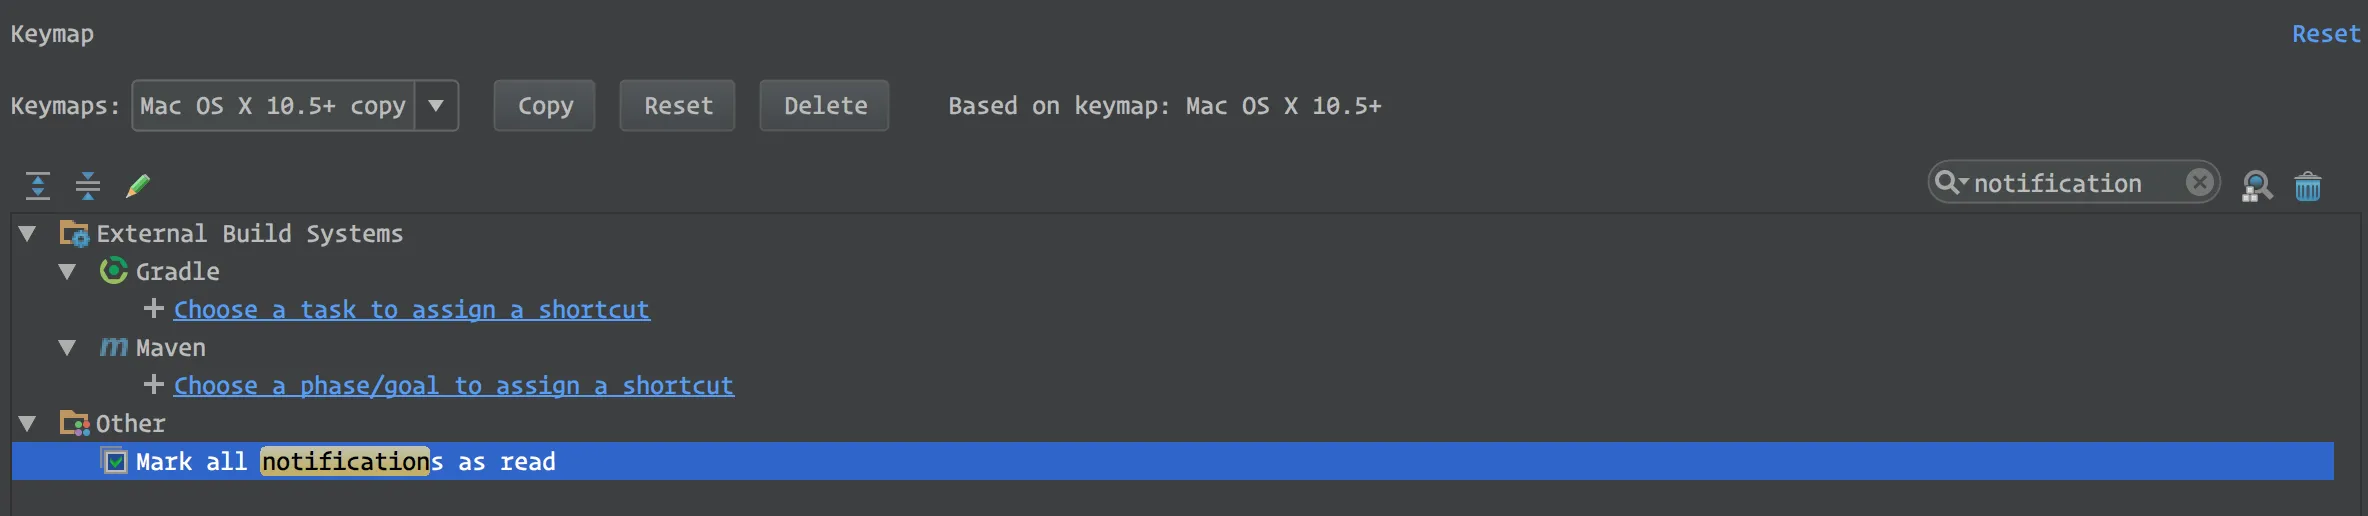Viewport: 2368px width, 516px height.
Task: Toggle the Mark all notifications checkbox icon
Action: click(116, 461)
